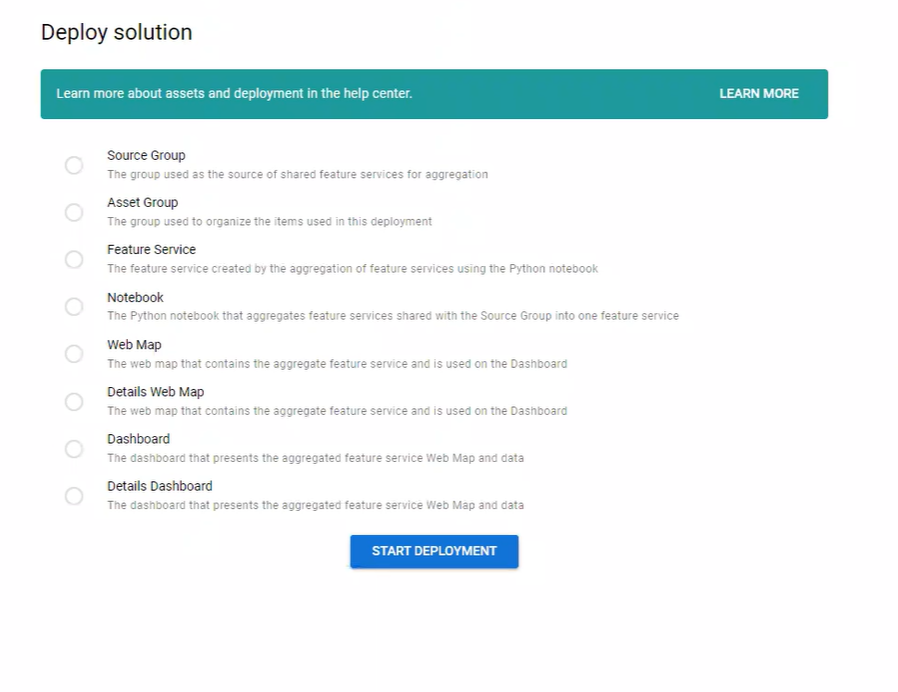Click the help center banner message text
The height and width of the screenshot is (692, 898).
pos(234,94)
